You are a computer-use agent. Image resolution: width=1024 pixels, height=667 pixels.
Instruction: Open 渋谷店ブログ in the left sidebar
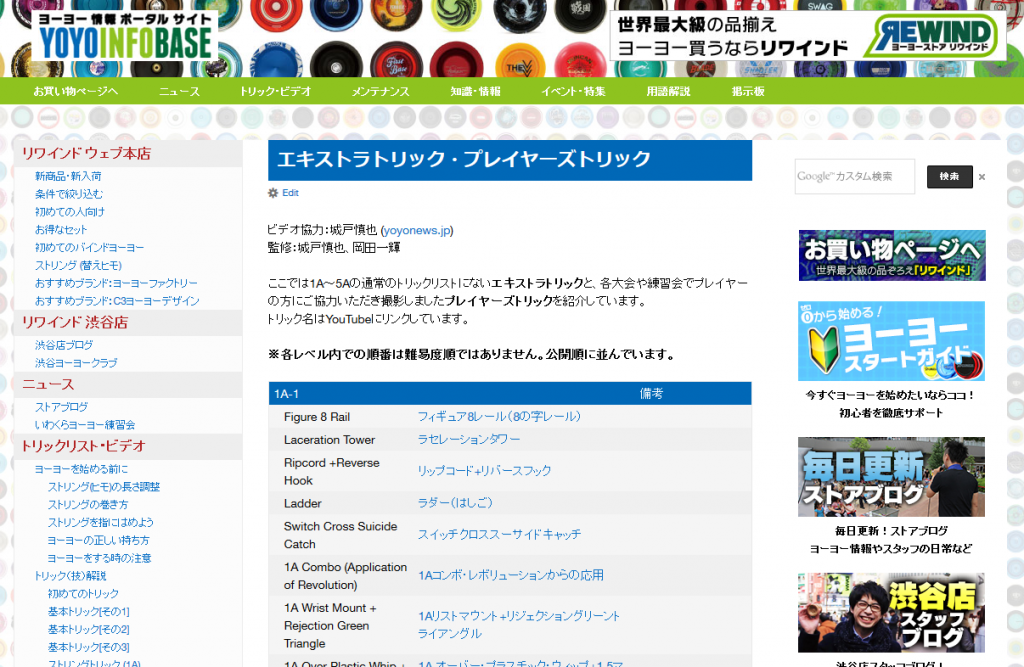(63, 345)
